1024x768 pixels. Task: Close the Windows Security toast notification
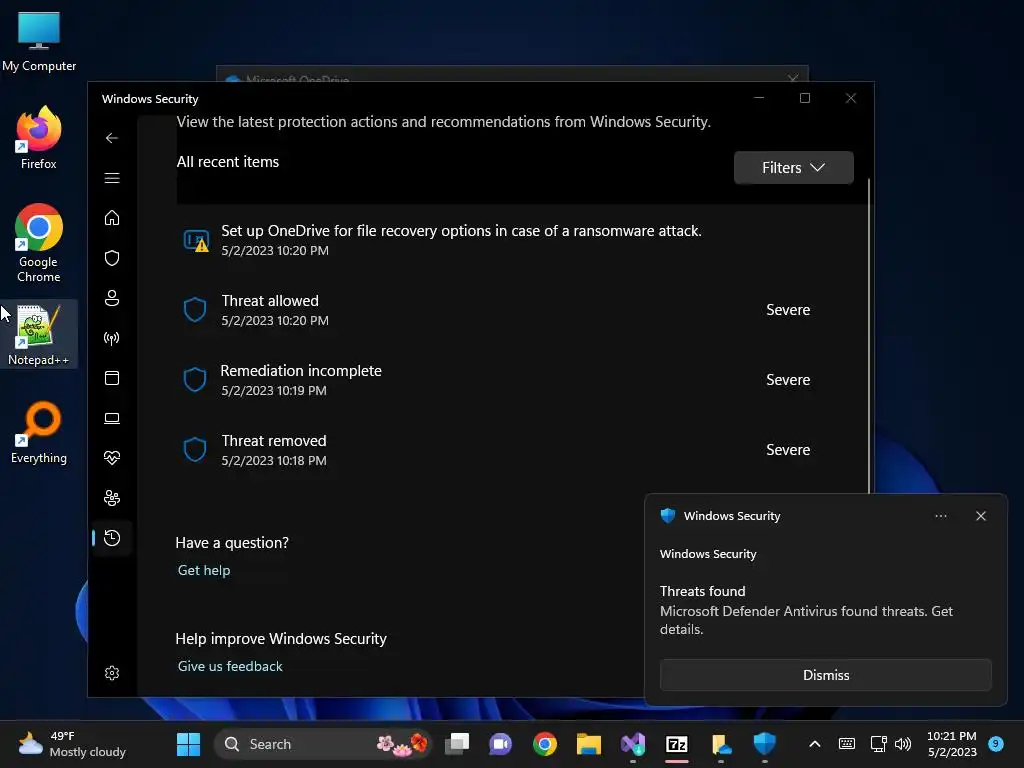coord(980,516)
